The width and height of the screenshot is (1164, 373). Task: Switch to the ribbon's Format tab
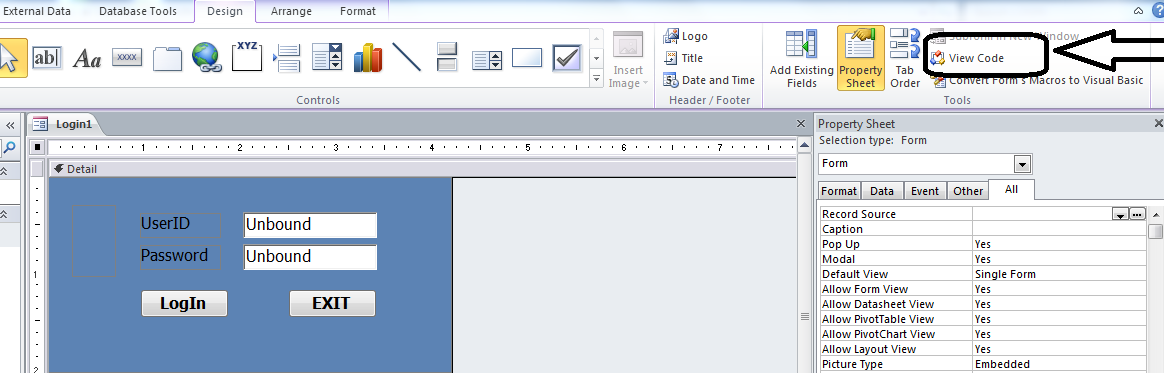click(358, 11)
